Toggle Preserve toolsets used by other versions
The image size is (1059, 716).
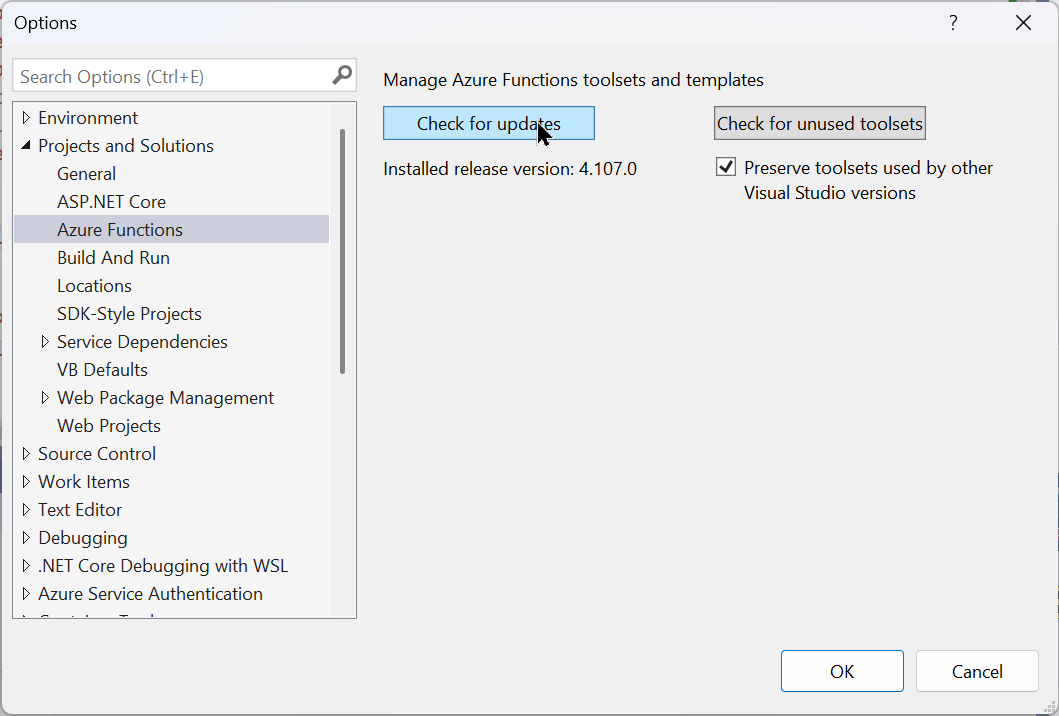pyautogui.click(x=726, y=167)
